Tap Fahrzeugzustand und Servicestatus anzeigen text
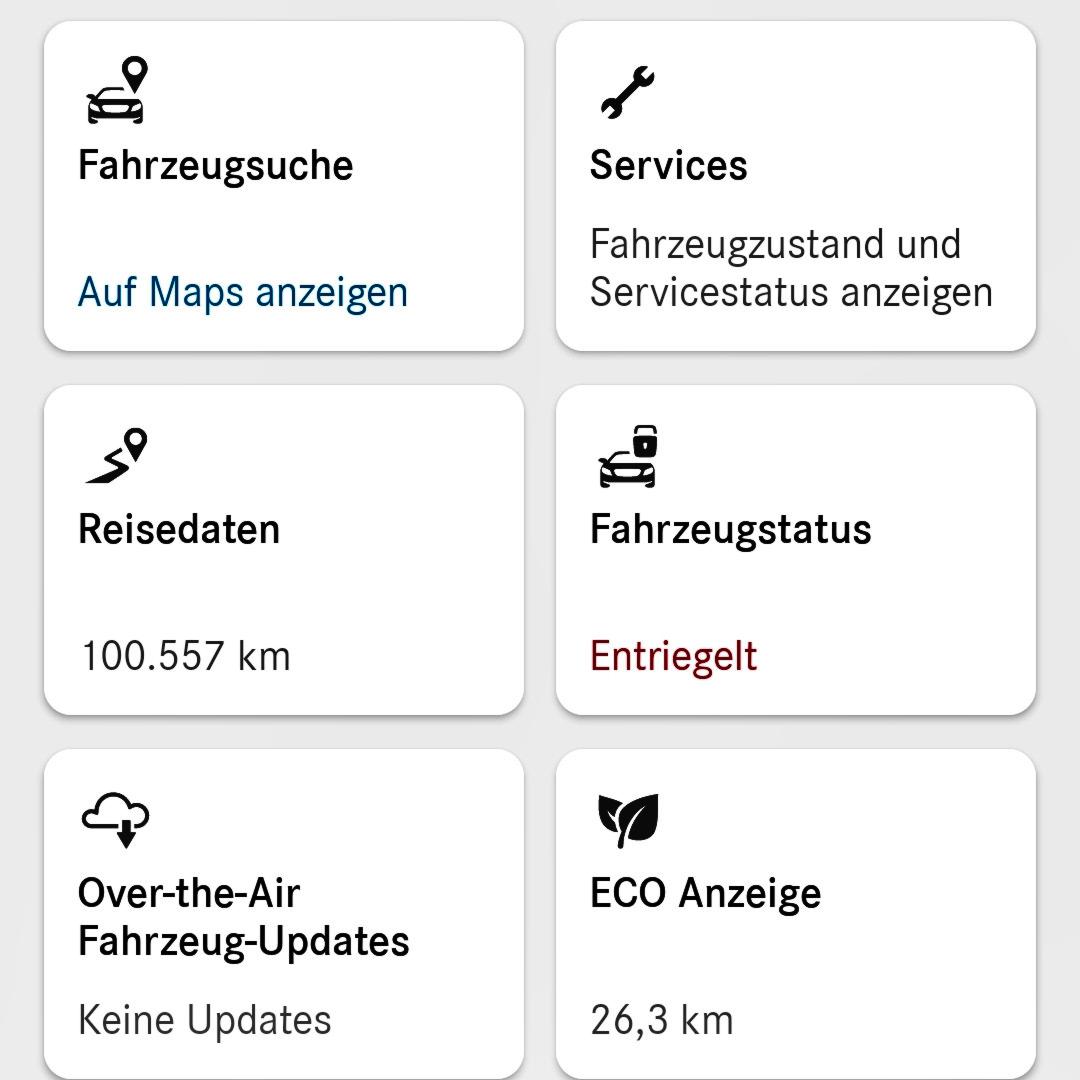 coord(790,268)
